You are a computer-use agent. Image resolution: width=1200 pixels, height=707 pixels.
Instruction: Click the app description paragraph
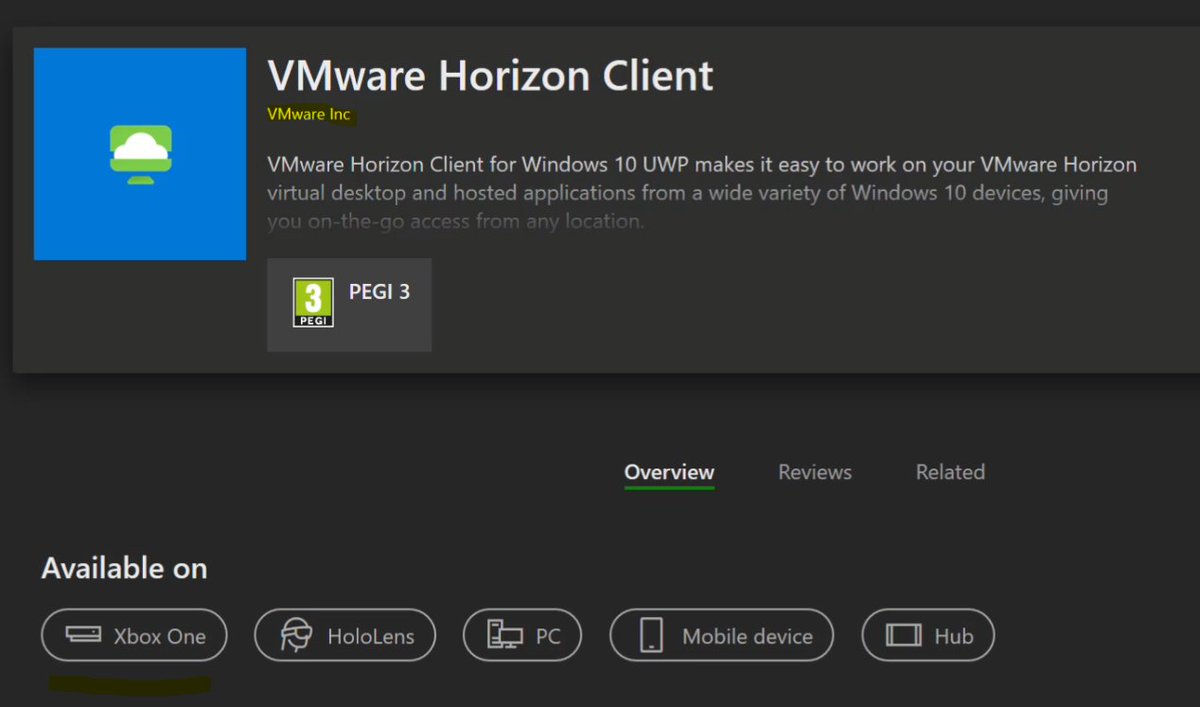tap(702, 193)
